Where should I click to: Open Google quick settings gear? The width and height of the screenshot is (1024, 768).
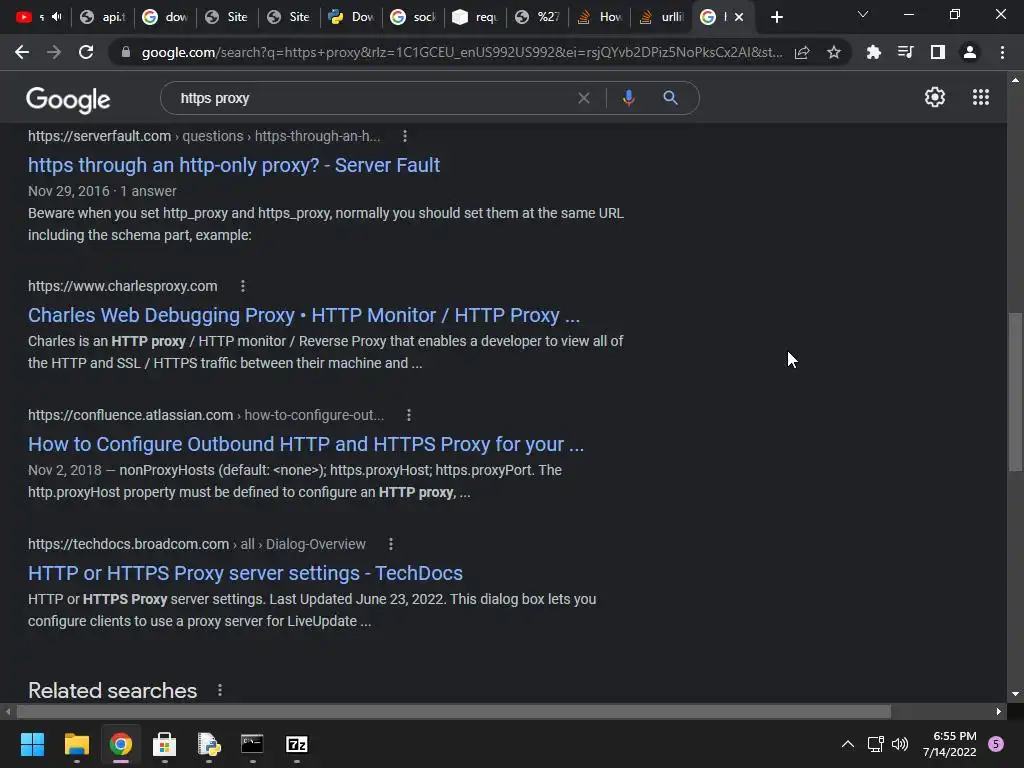(x=935, y=97)
